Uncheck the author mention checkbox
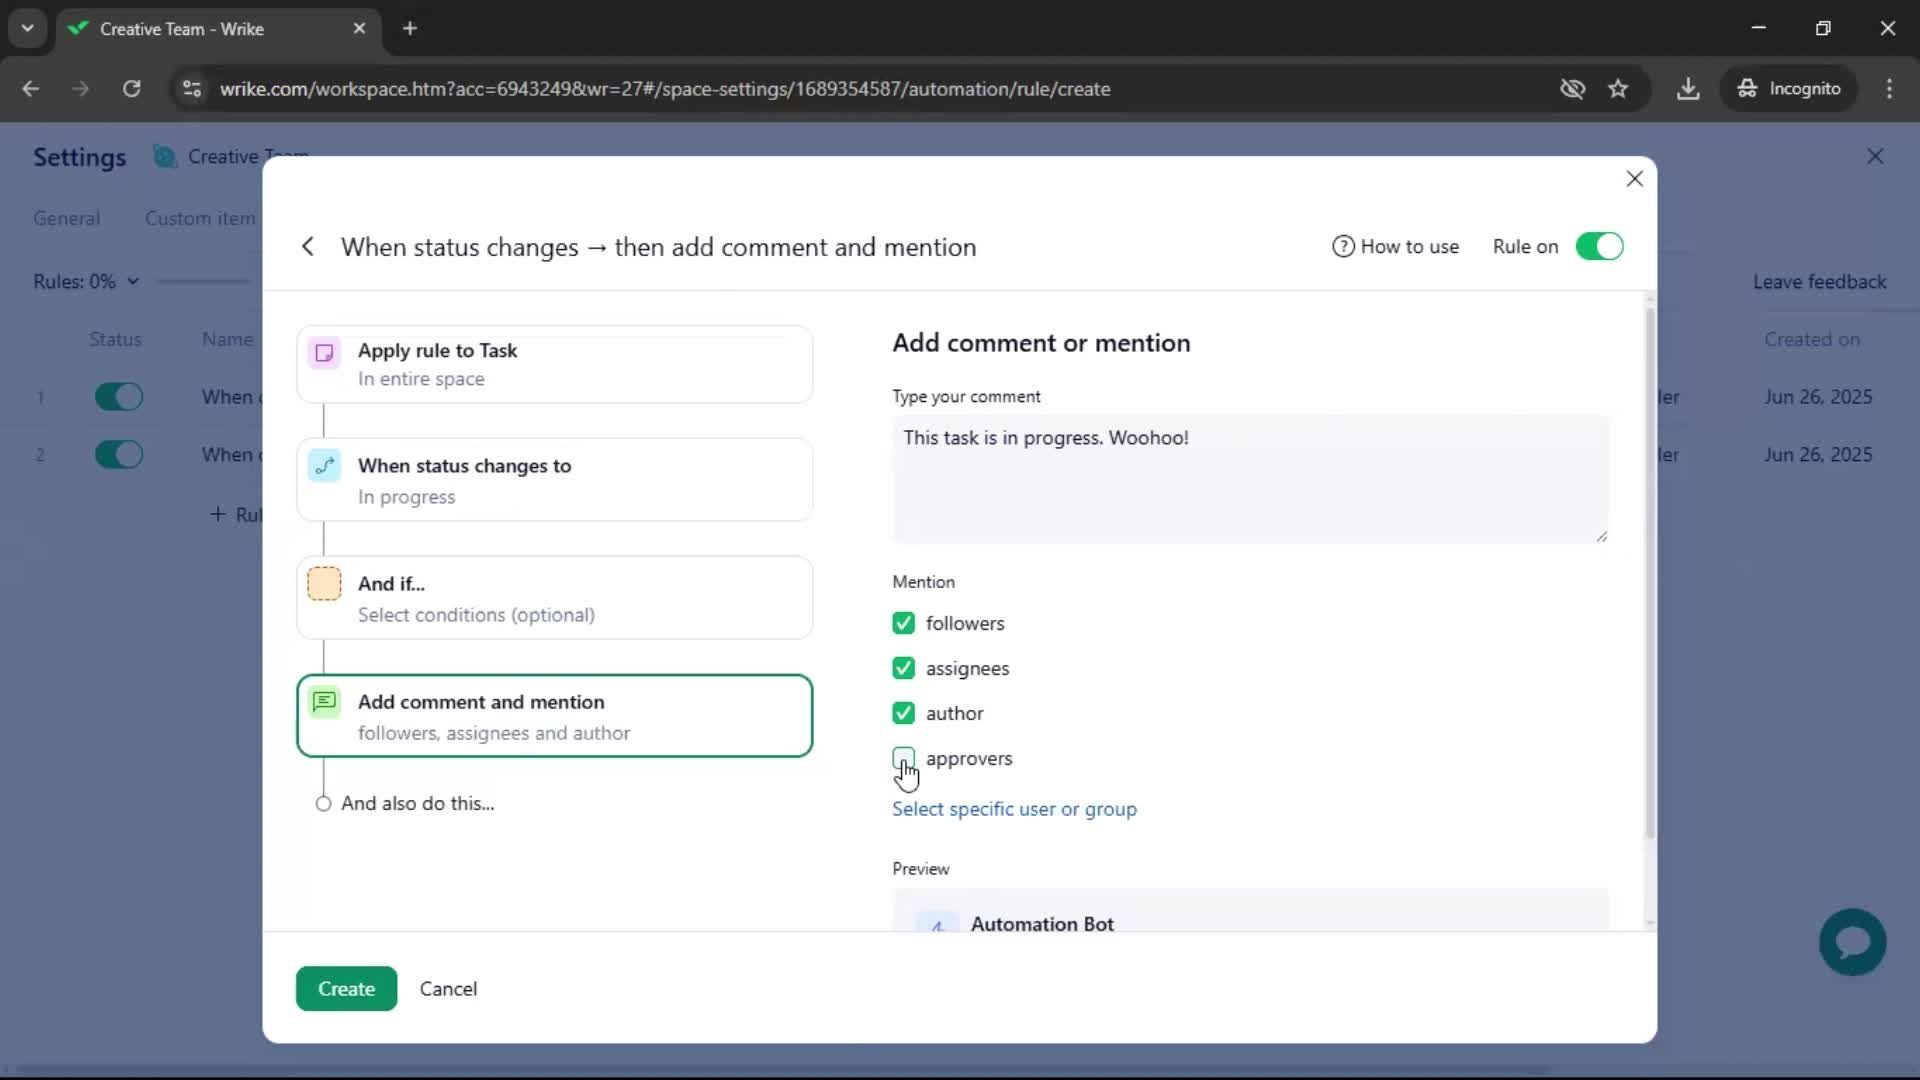Screen dimensions: 1920x1080 pyautogui.click(x=903, y=714)
